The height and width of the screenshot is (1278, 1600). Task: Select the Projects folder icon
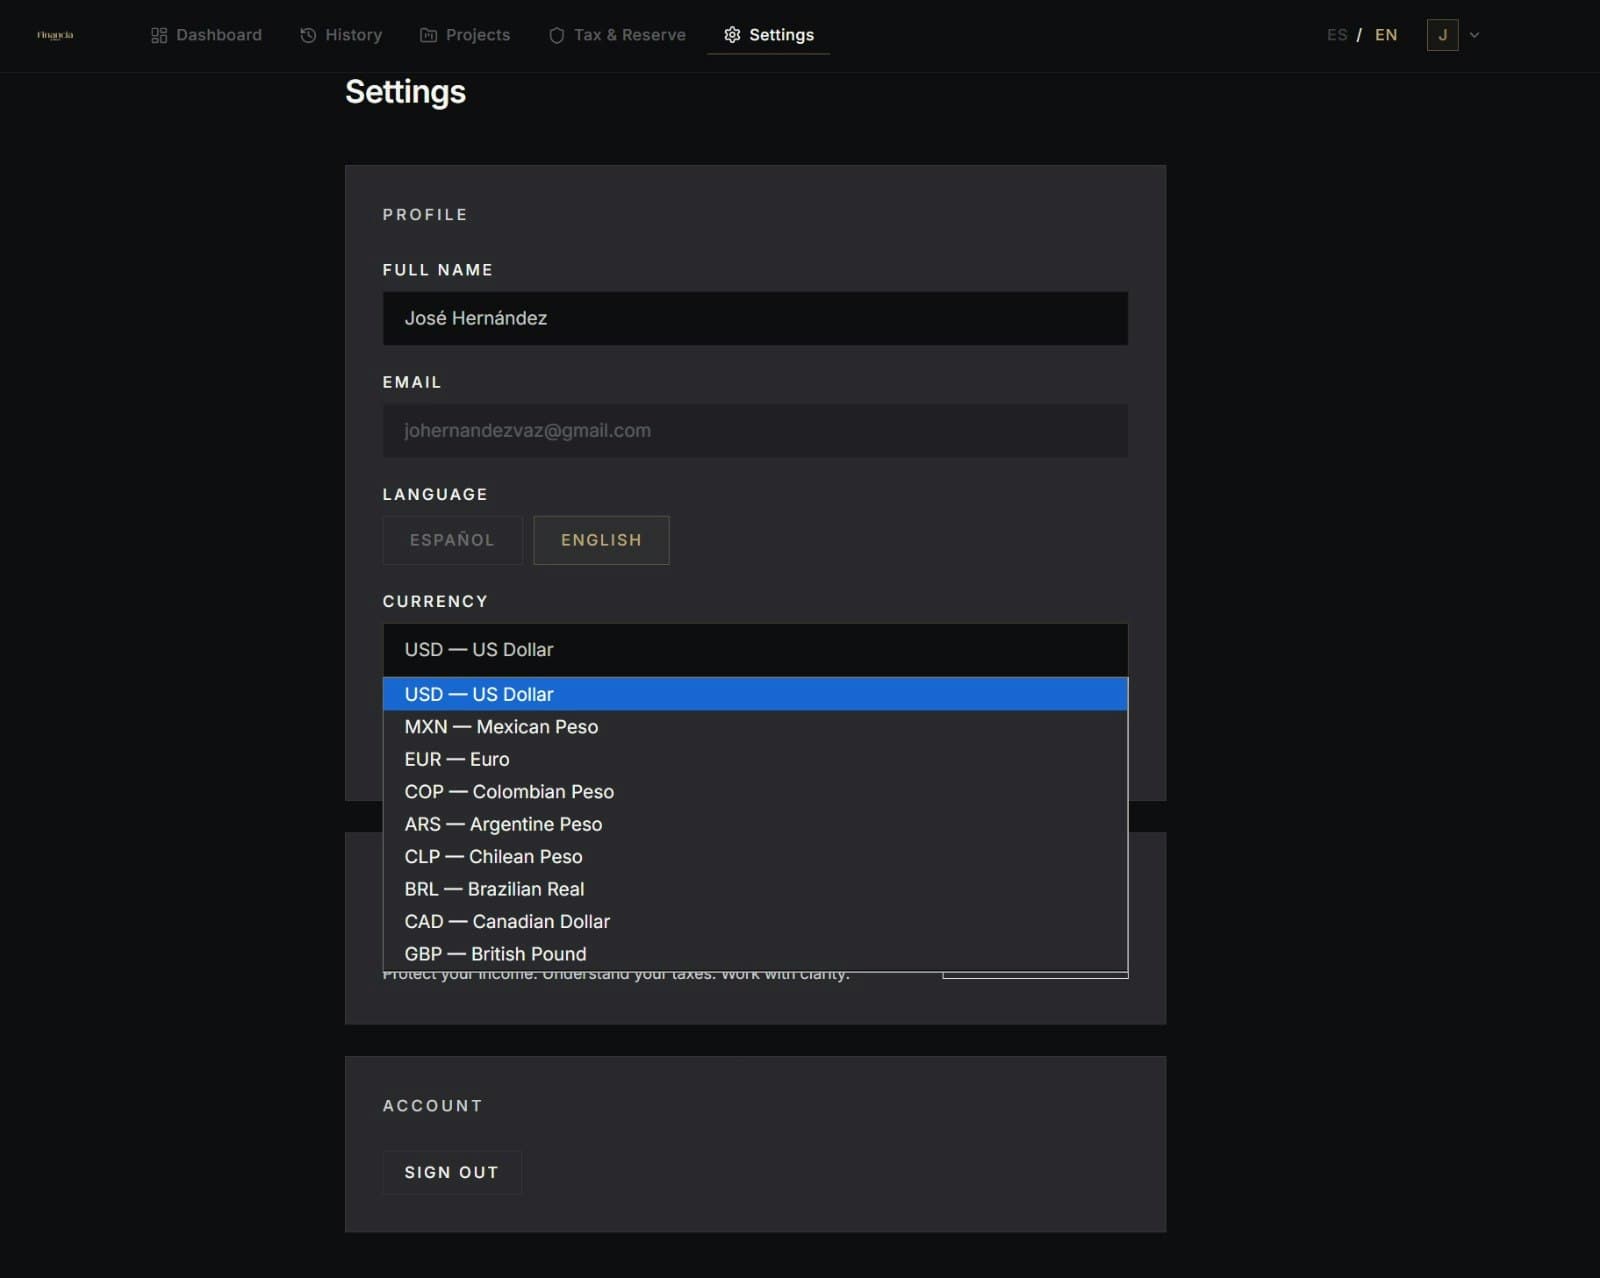428,35
